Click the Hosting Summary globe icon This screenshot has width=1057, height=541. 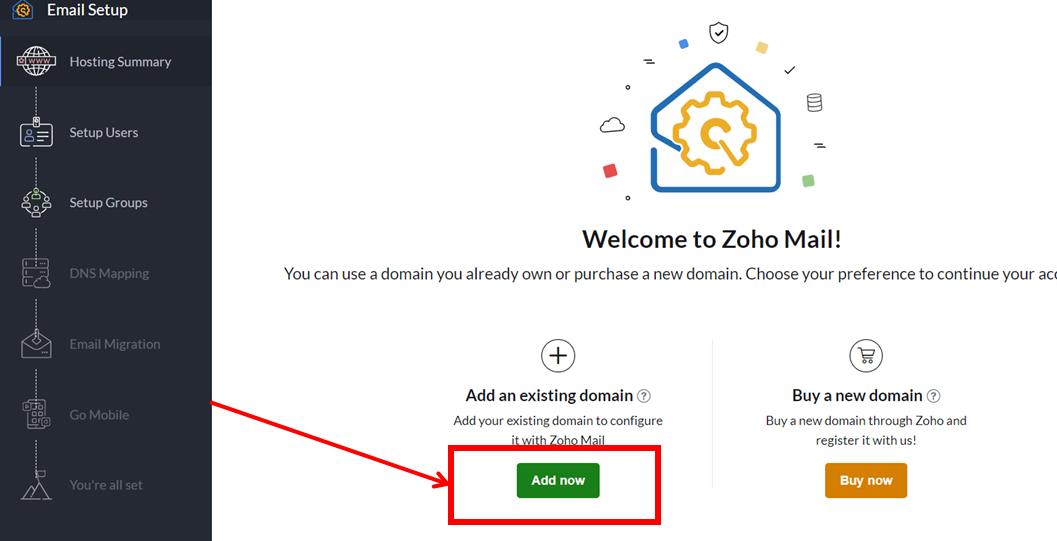click(36, 62)
